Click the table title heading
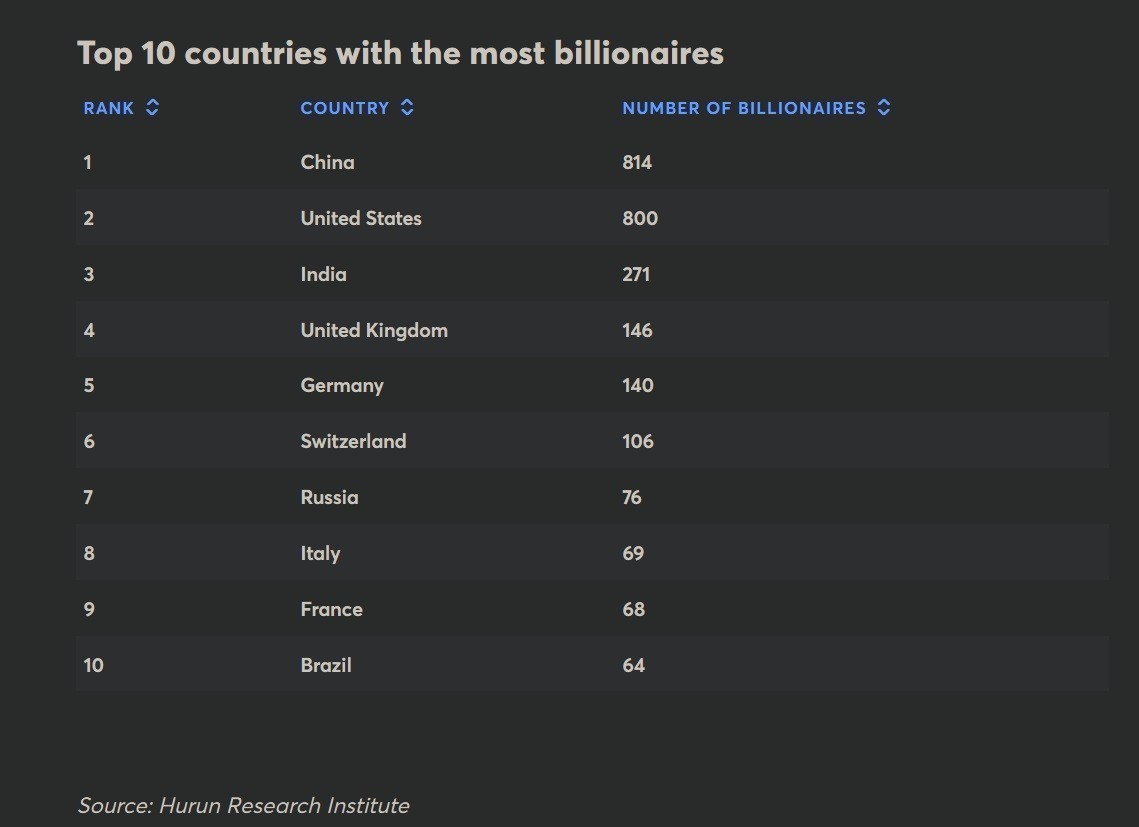 (x=400, y=53)
